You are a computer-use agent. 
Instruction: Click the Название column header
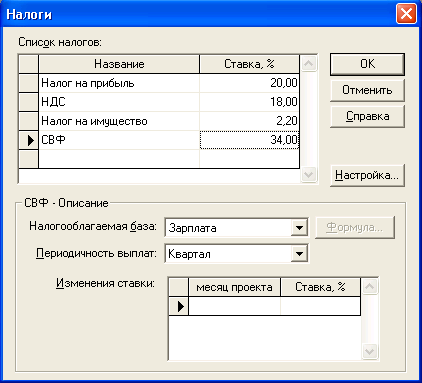[119, 64]
